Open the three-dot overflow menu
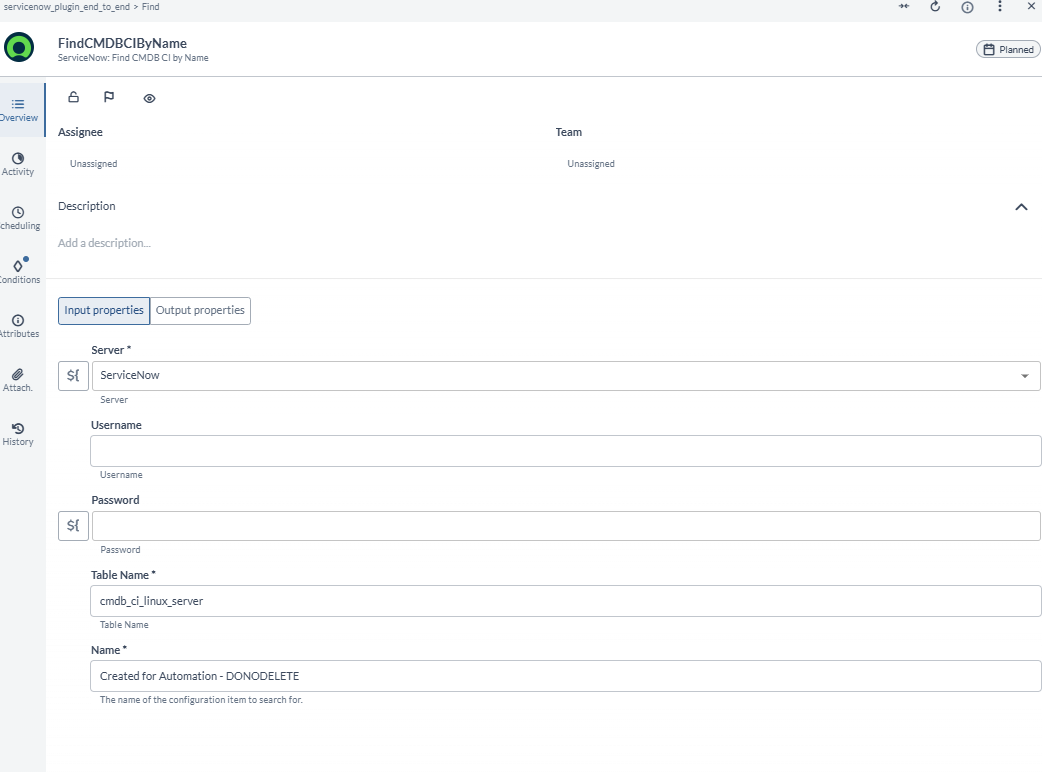Image resolution: width=1042 pixels, height=772 pixels. 999,7
